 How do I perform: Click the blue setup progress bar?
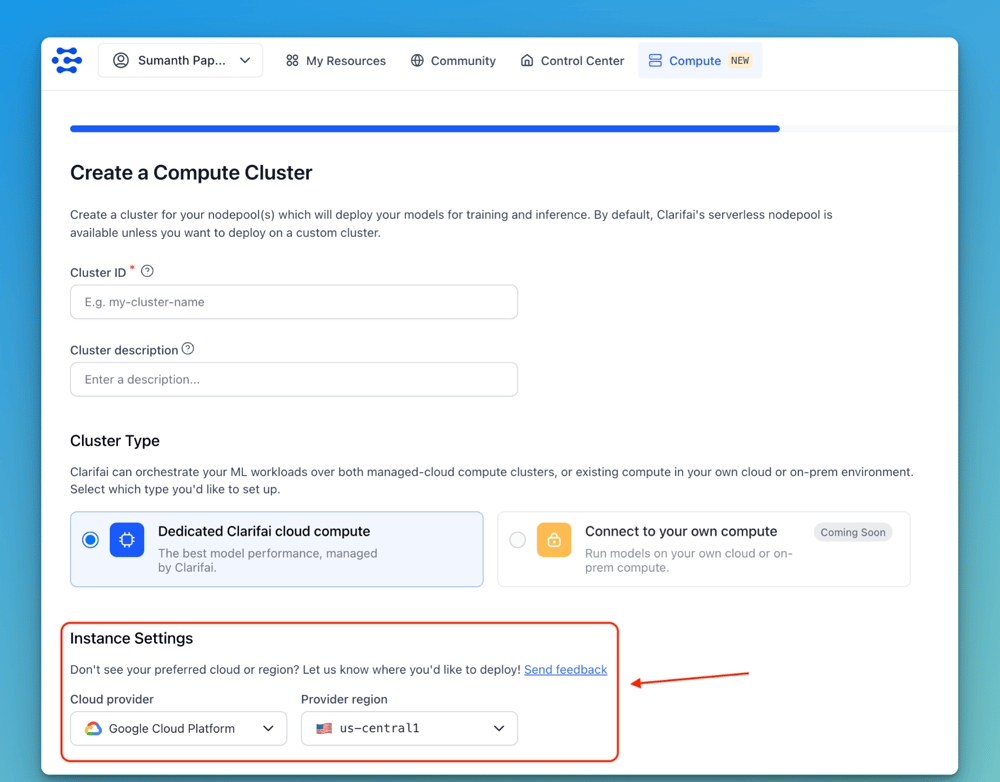point(425,129)
